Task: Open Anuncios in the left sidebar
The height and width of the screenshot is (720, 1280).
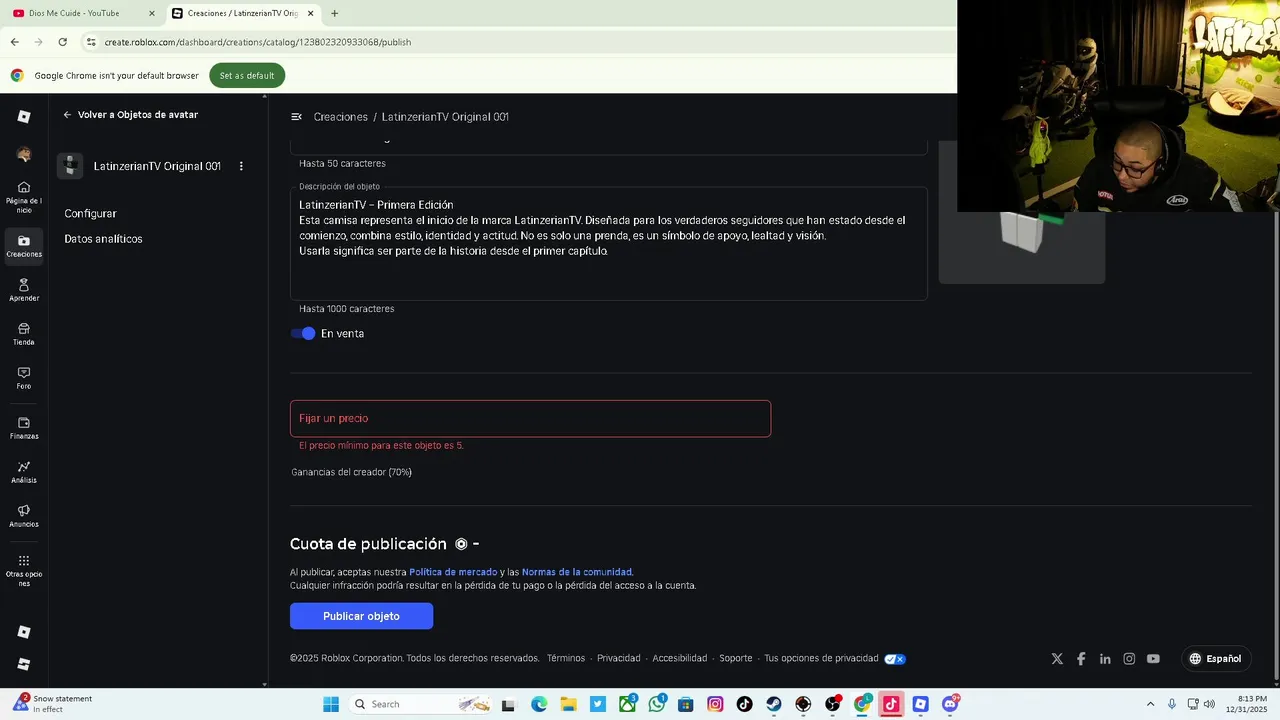Action: (24, 516)
